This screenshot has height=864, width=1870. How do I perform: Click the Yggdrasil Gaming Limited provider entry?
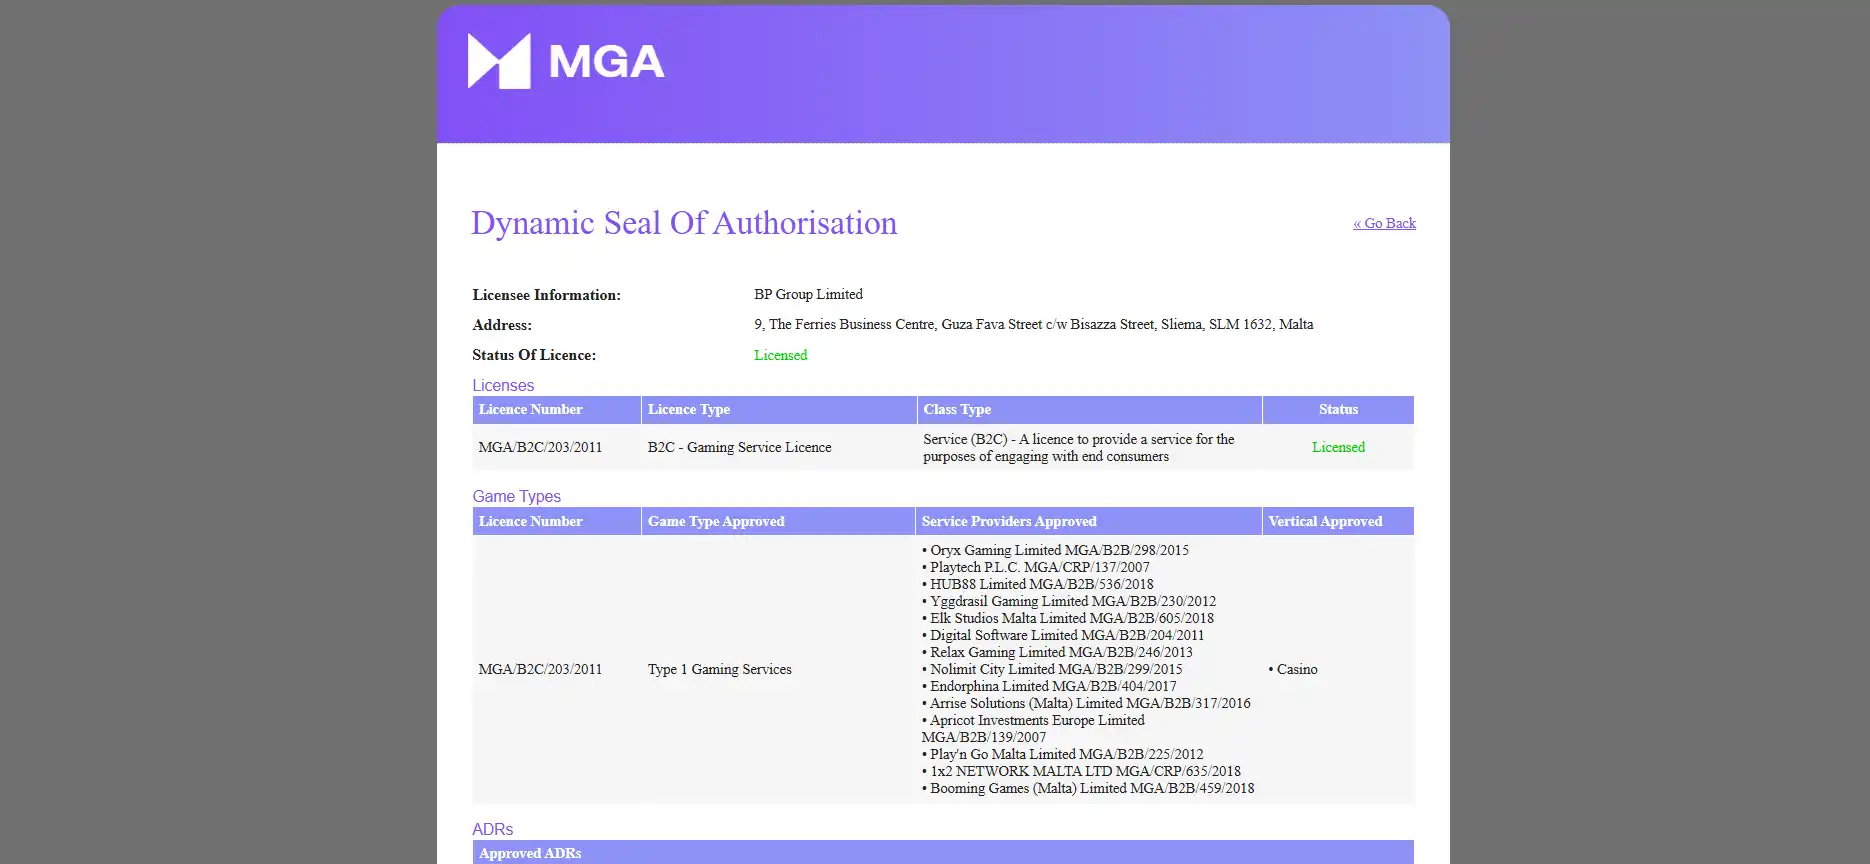click(1069, 601)
